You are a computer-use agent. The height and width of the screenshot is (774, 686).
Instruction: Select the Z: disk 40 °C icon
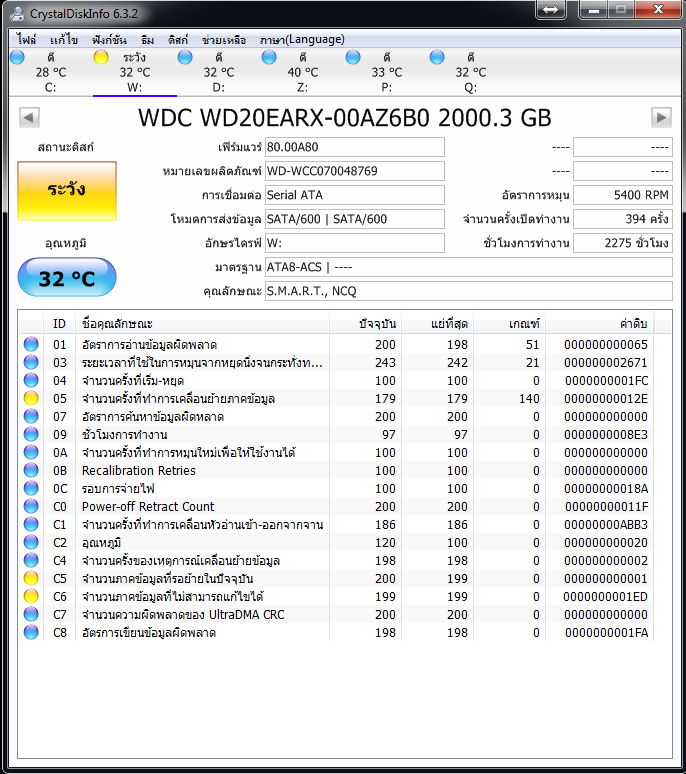269,57
